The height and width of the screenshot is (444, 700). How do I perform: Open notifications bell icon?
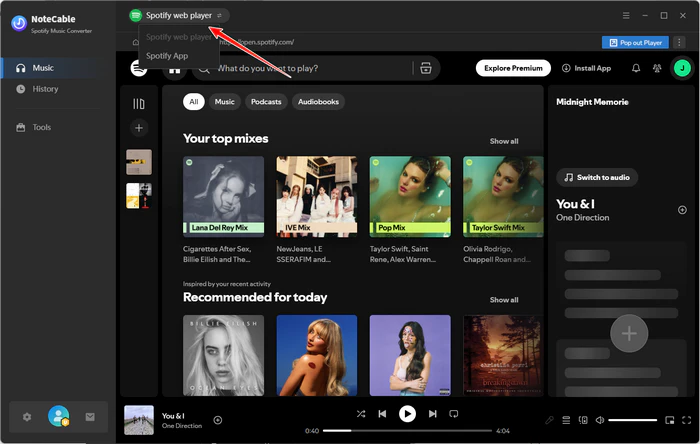click(636, 68)
